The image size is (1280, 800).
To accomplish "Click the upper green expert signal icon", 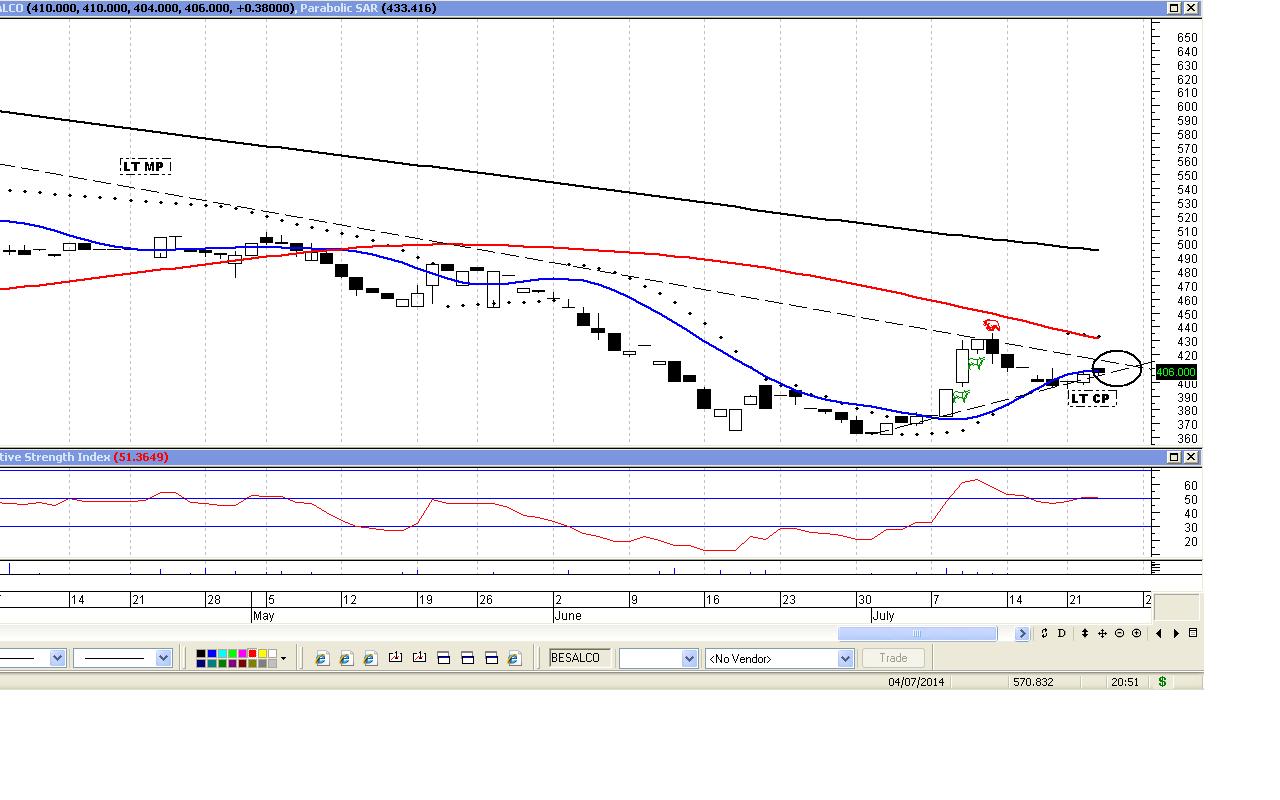I will point(976,363).
